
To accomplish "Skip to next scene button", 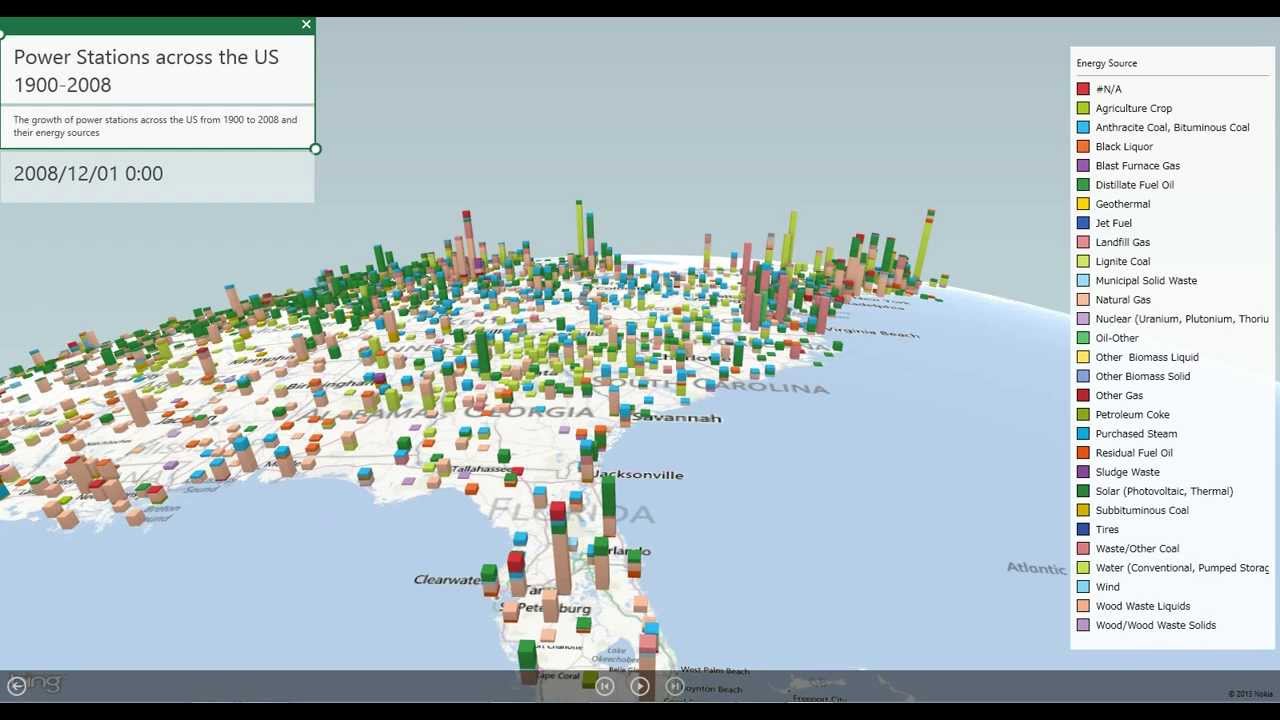I will (x=675, y=686).
